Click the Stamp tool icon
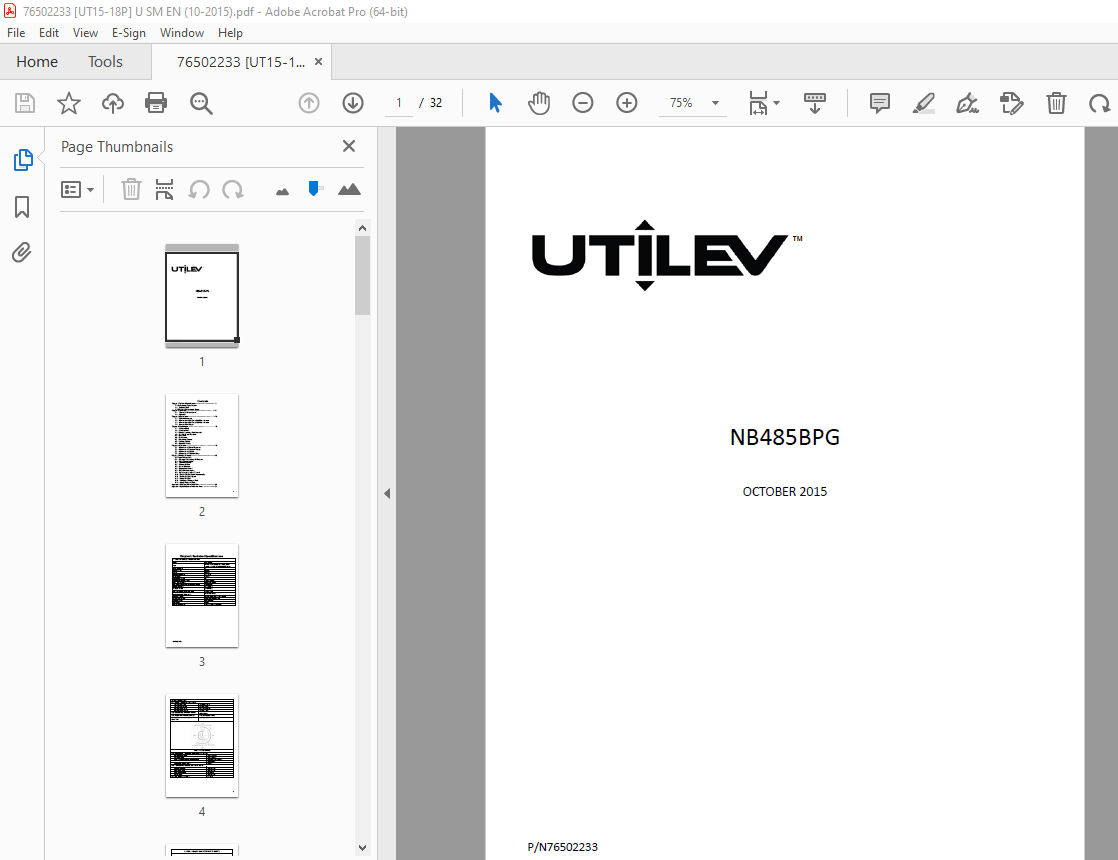Screen dimensions: 1118x860 pos(1012,103)
